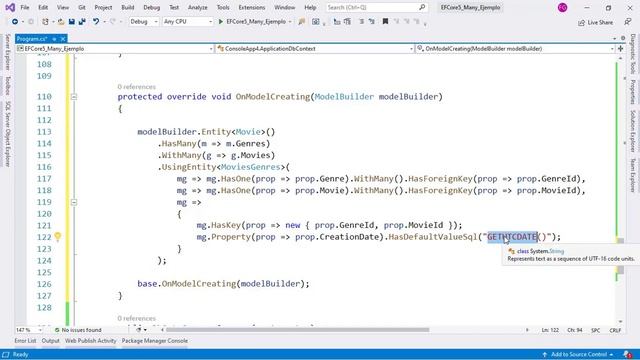
Task: Click the Save All toolbar icon
Action: (x=82, y=22)
